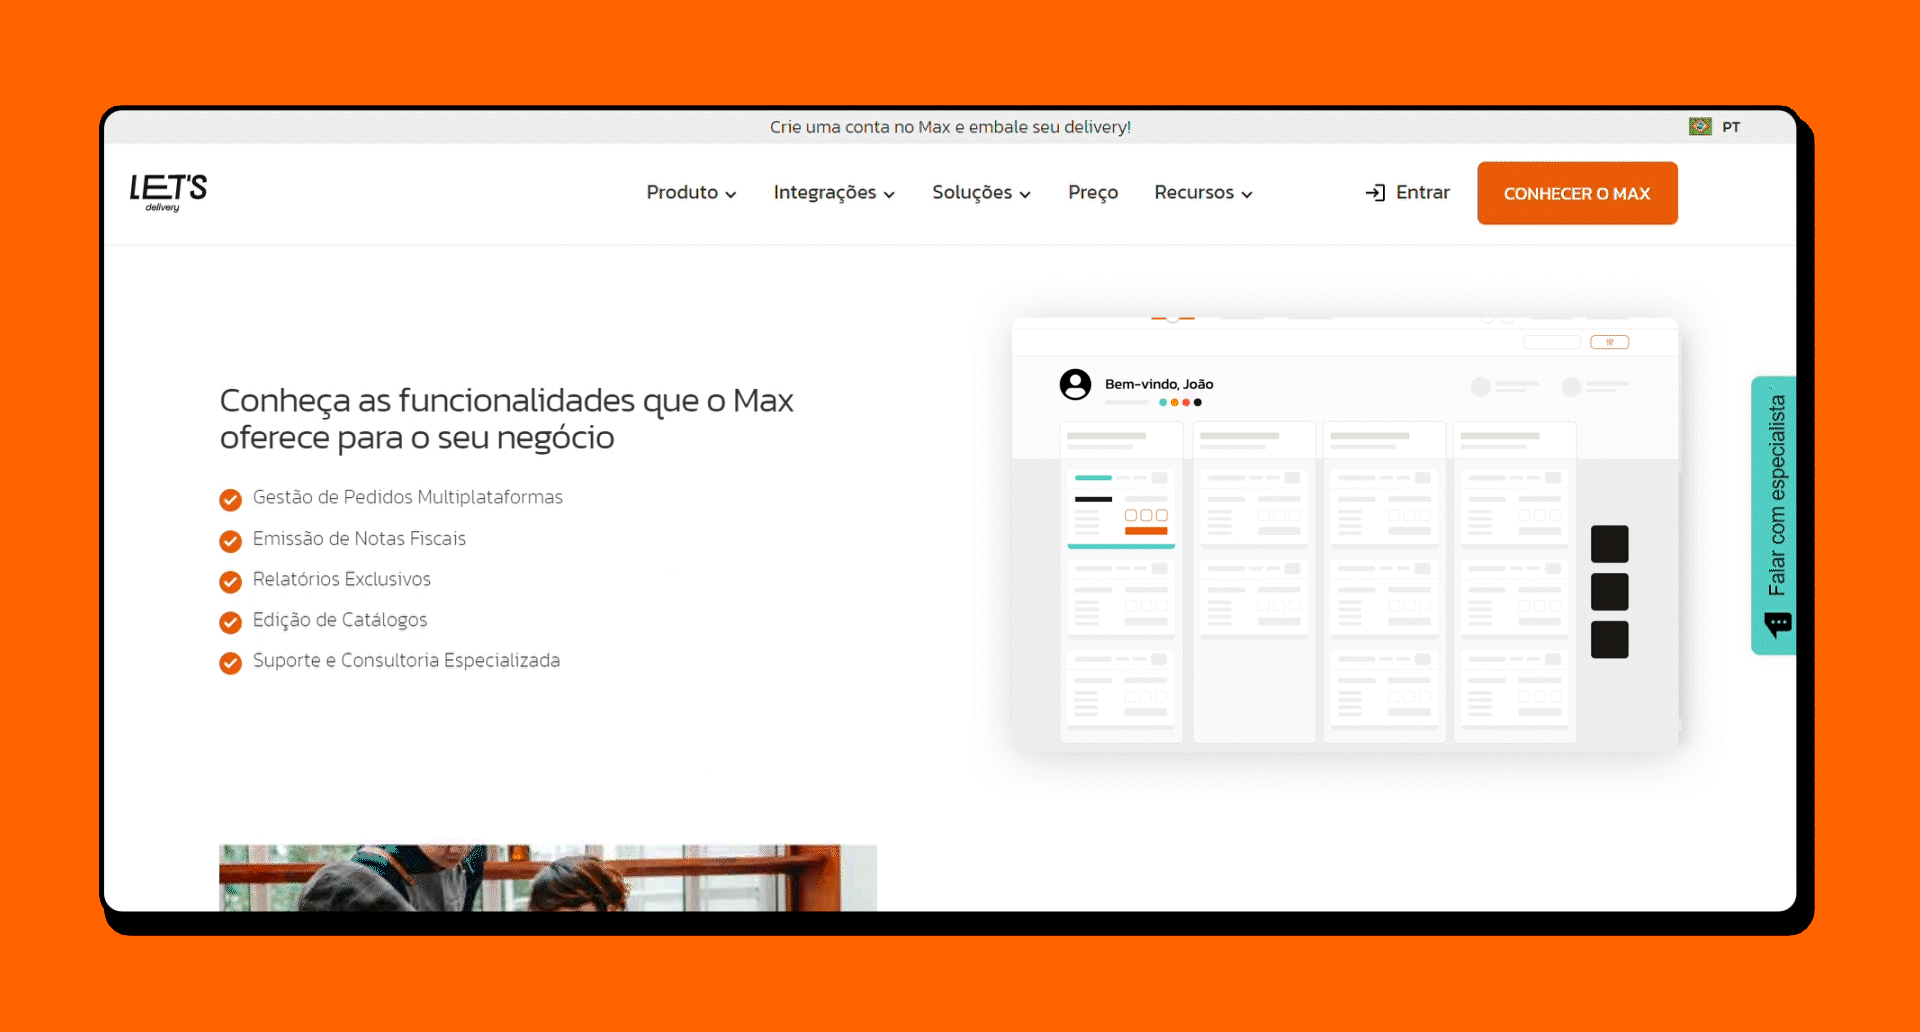Click the chat bubble icon on the side tab

point(1778,625)
